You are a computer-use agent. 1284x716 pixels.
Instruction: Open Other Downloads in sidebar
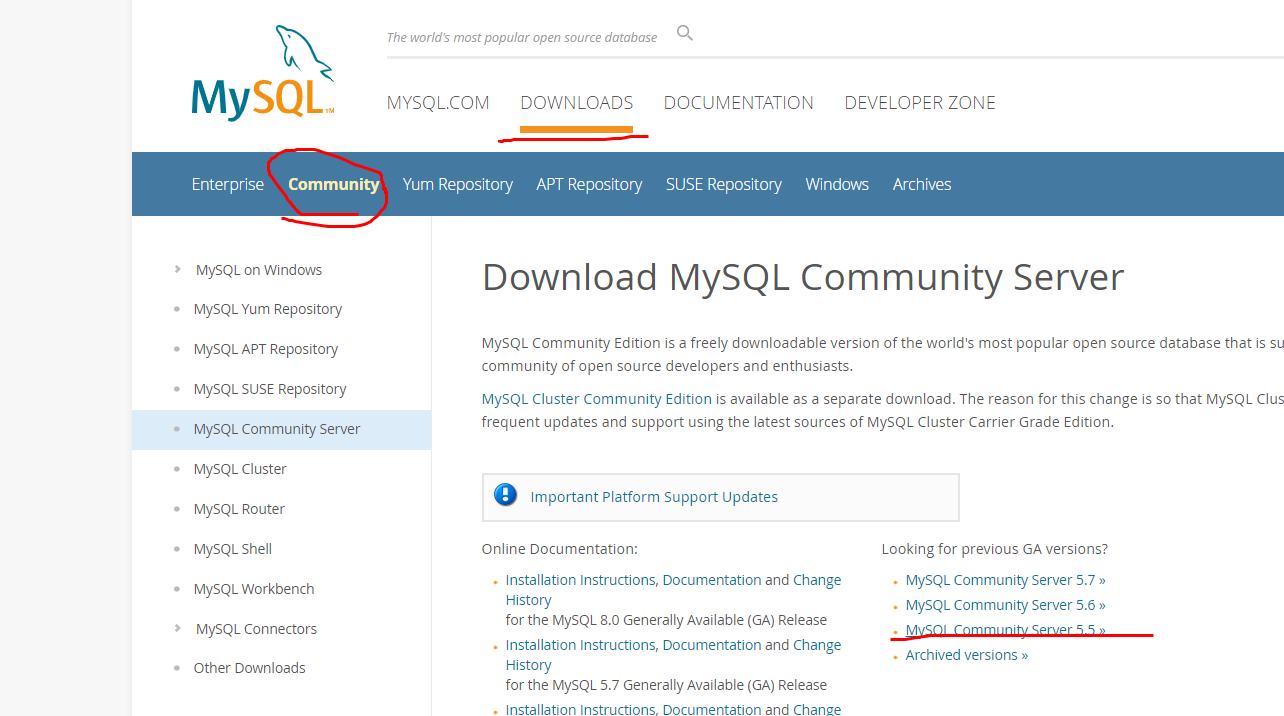(250, 668)
